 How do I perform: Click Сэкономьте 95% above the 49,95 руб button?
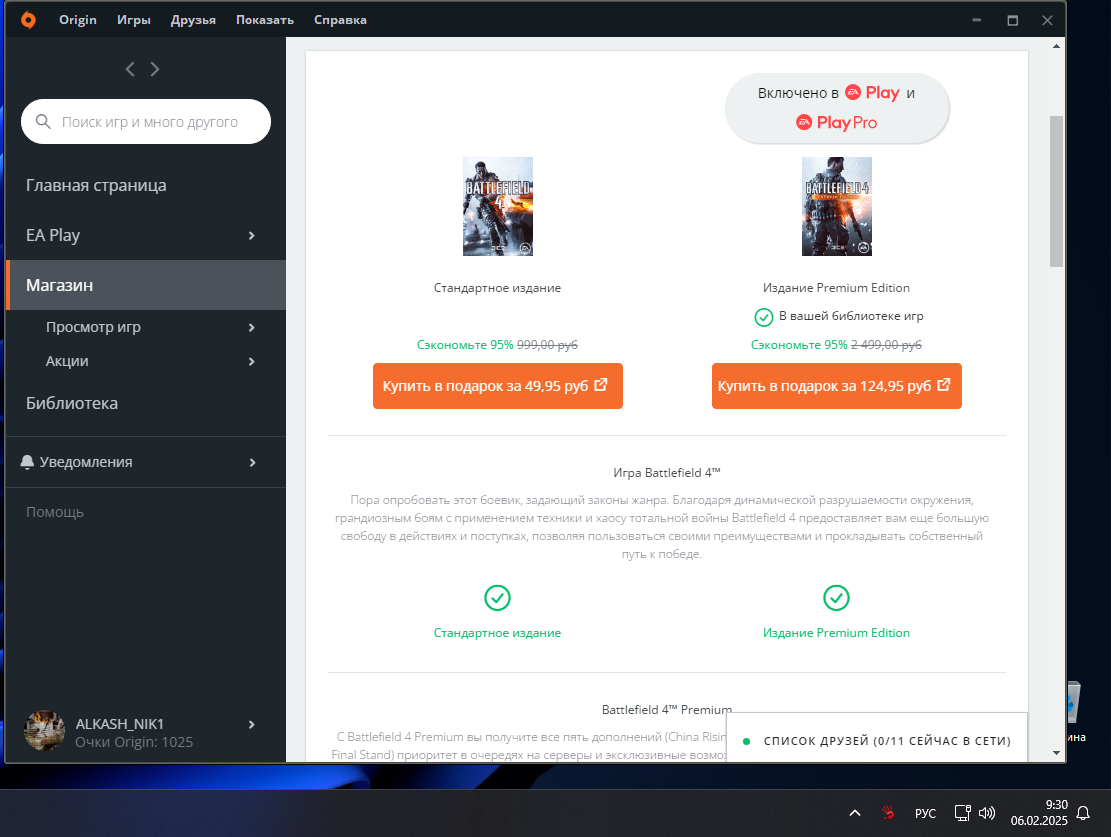(x=465, y=345)
